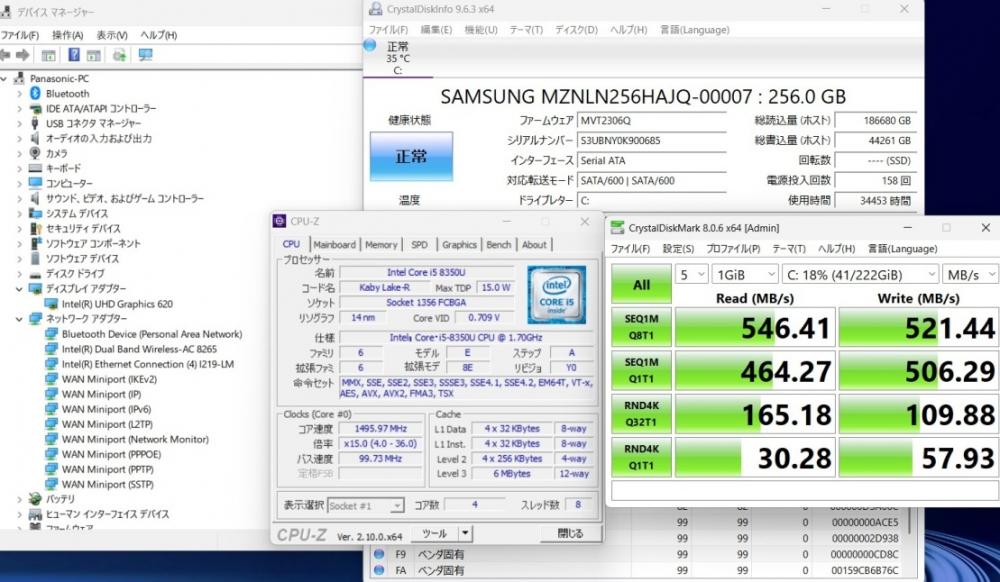The image size is (1000, 582).
Task: Select Intel(R) Ethernet Connection (4) I219-LM
Action: click(x=147, y=364)
